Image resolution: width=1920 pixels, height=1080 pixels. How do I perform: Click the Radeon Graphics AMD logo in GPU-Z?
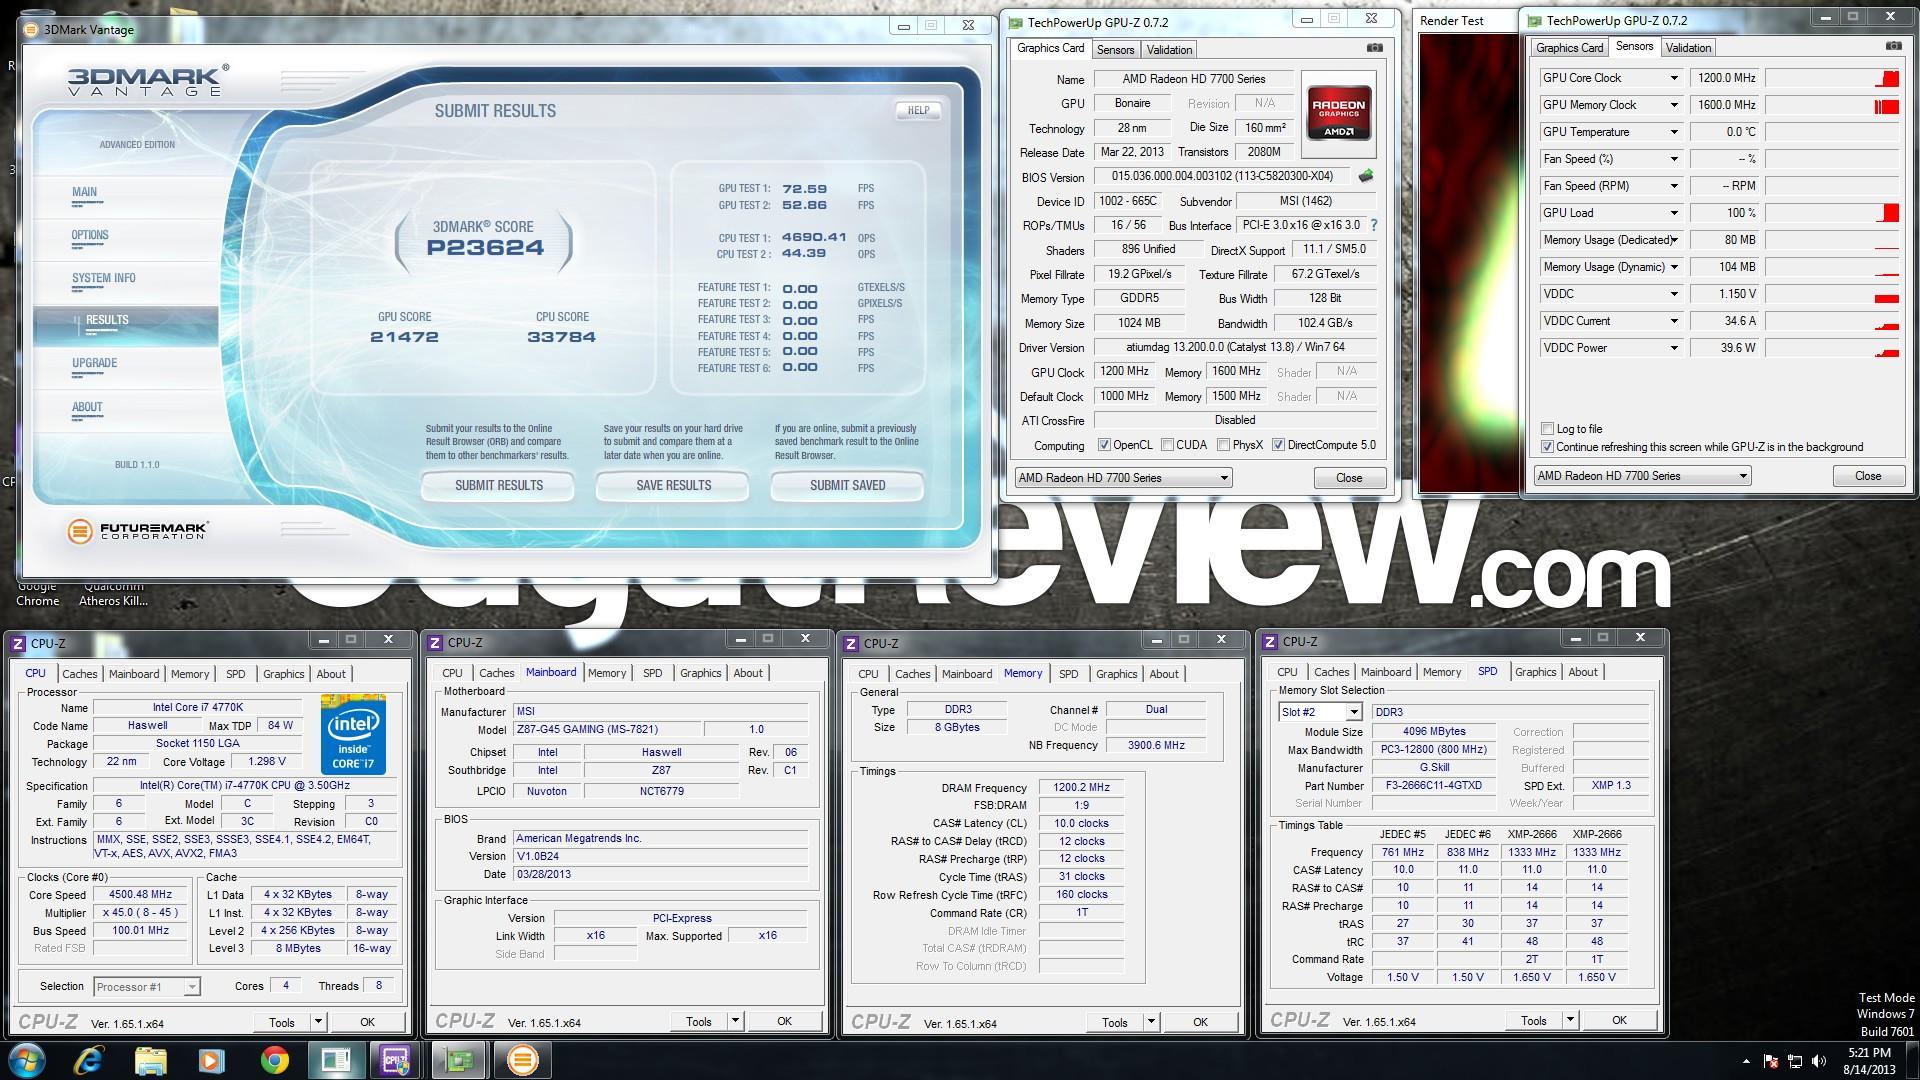point(1338,115)
